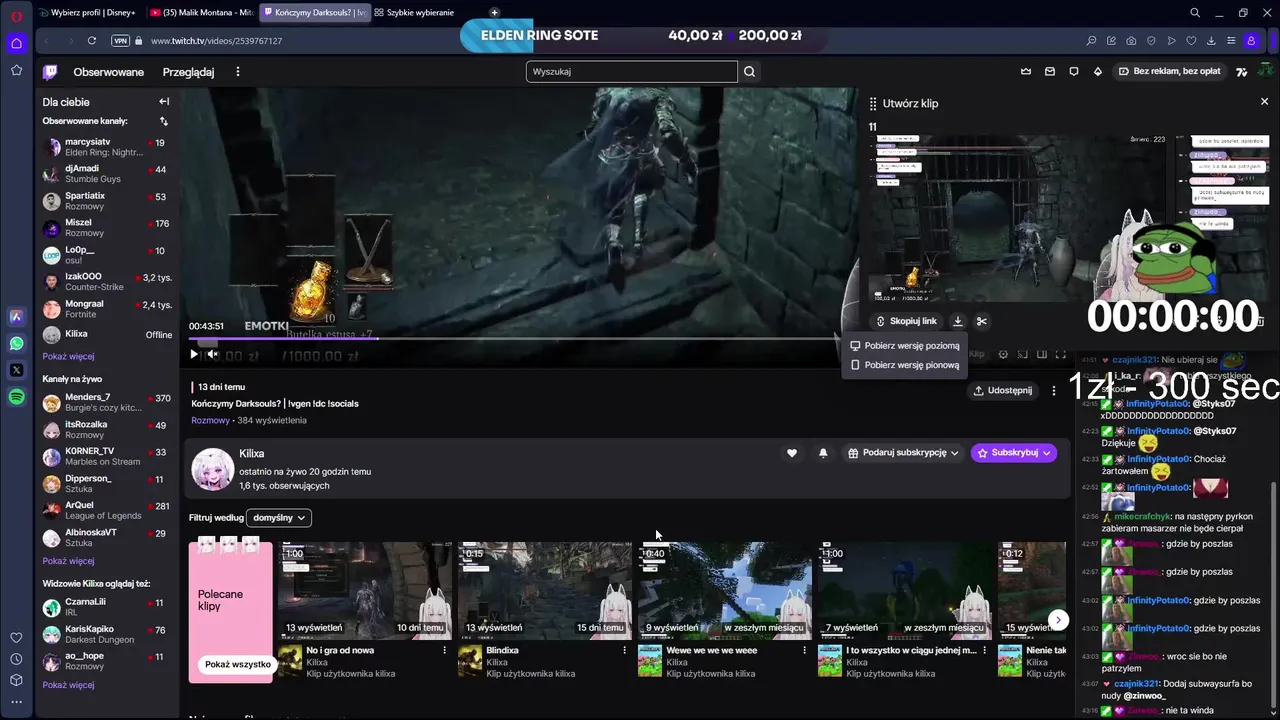Image resolution: width=1280 pixels, height=720 pixels.
Task: Open Twitch inbox notifications icon
Action: pyautogui.click(x=1050, y=72)
